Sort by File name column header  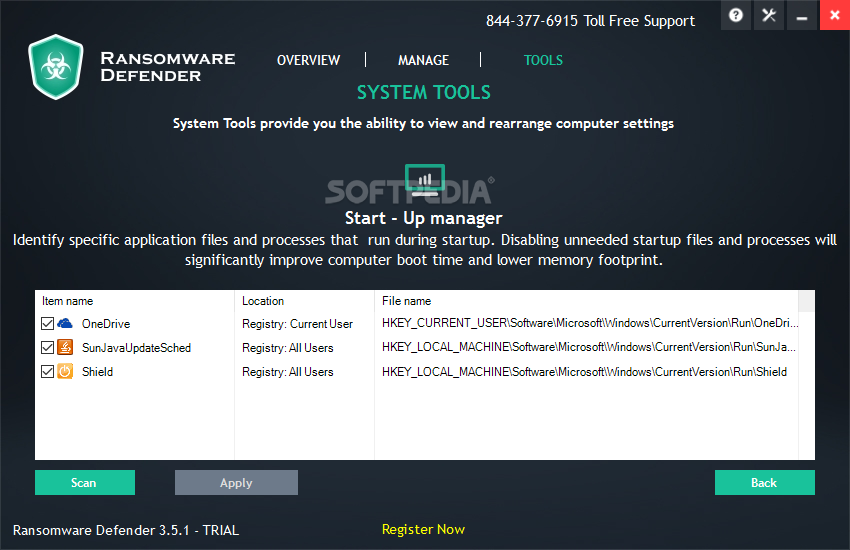(407, 301)
